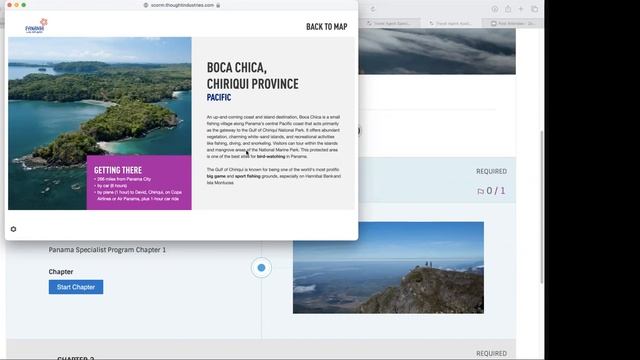Switch to the rightmost background browser tab
This screenshot has width=640, height=360.
[x=512, y=23]
